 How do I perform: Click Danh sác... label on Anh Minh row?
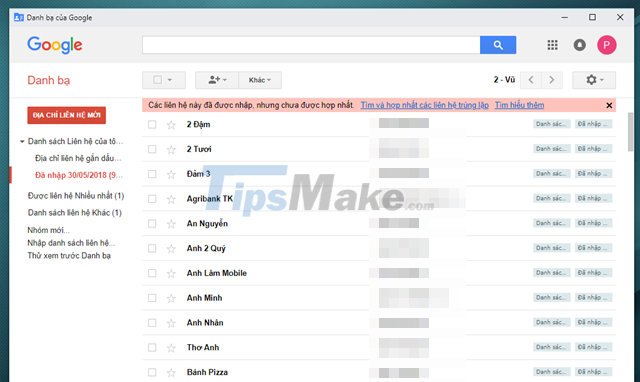(551, 298)
